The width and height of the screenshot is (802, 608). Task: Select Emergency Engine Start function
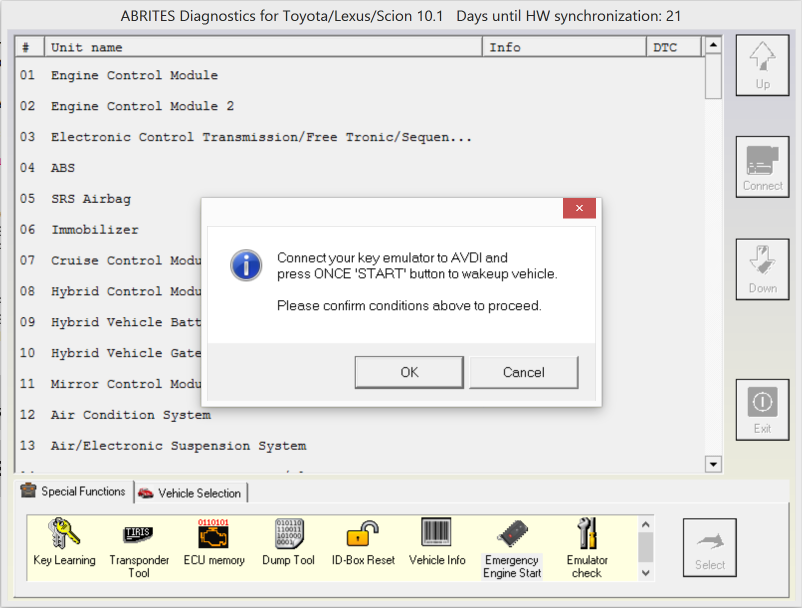(x=512, y=549)
